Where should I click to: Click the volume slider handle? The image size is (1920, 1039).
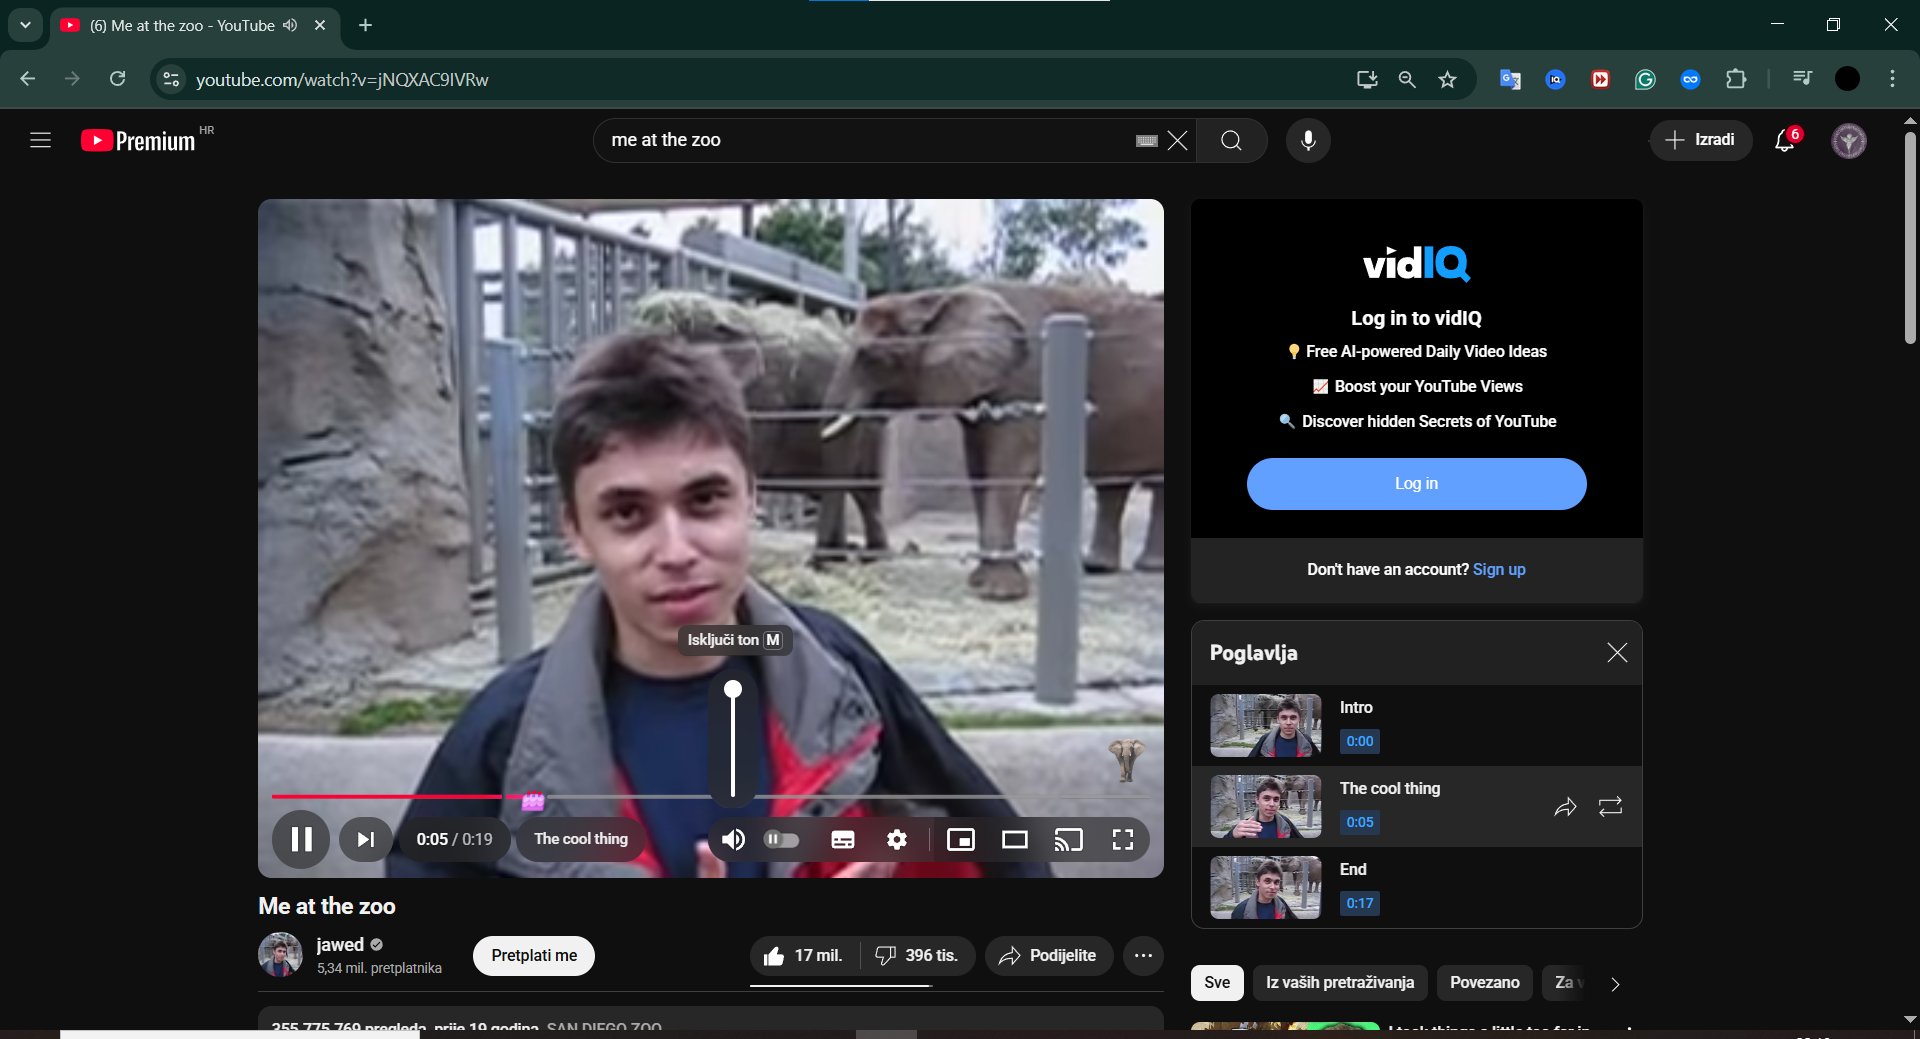[733, 689]
